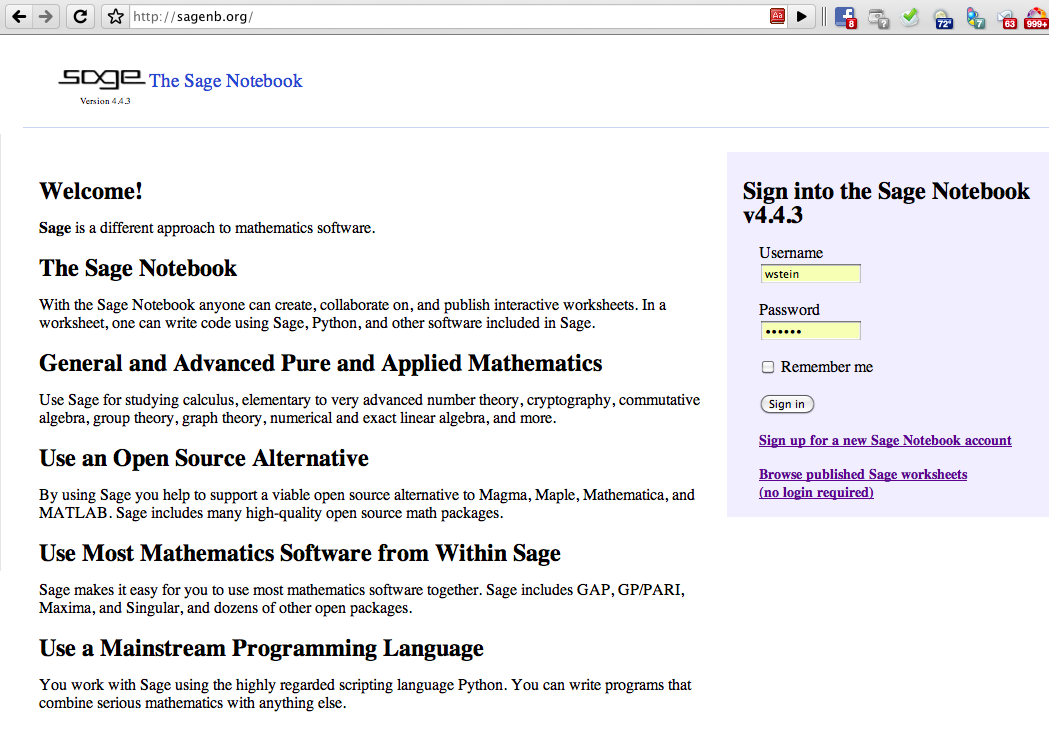Click the browser forward arrow
This screenshot has width=1049, height=730.
click(45, 16)
